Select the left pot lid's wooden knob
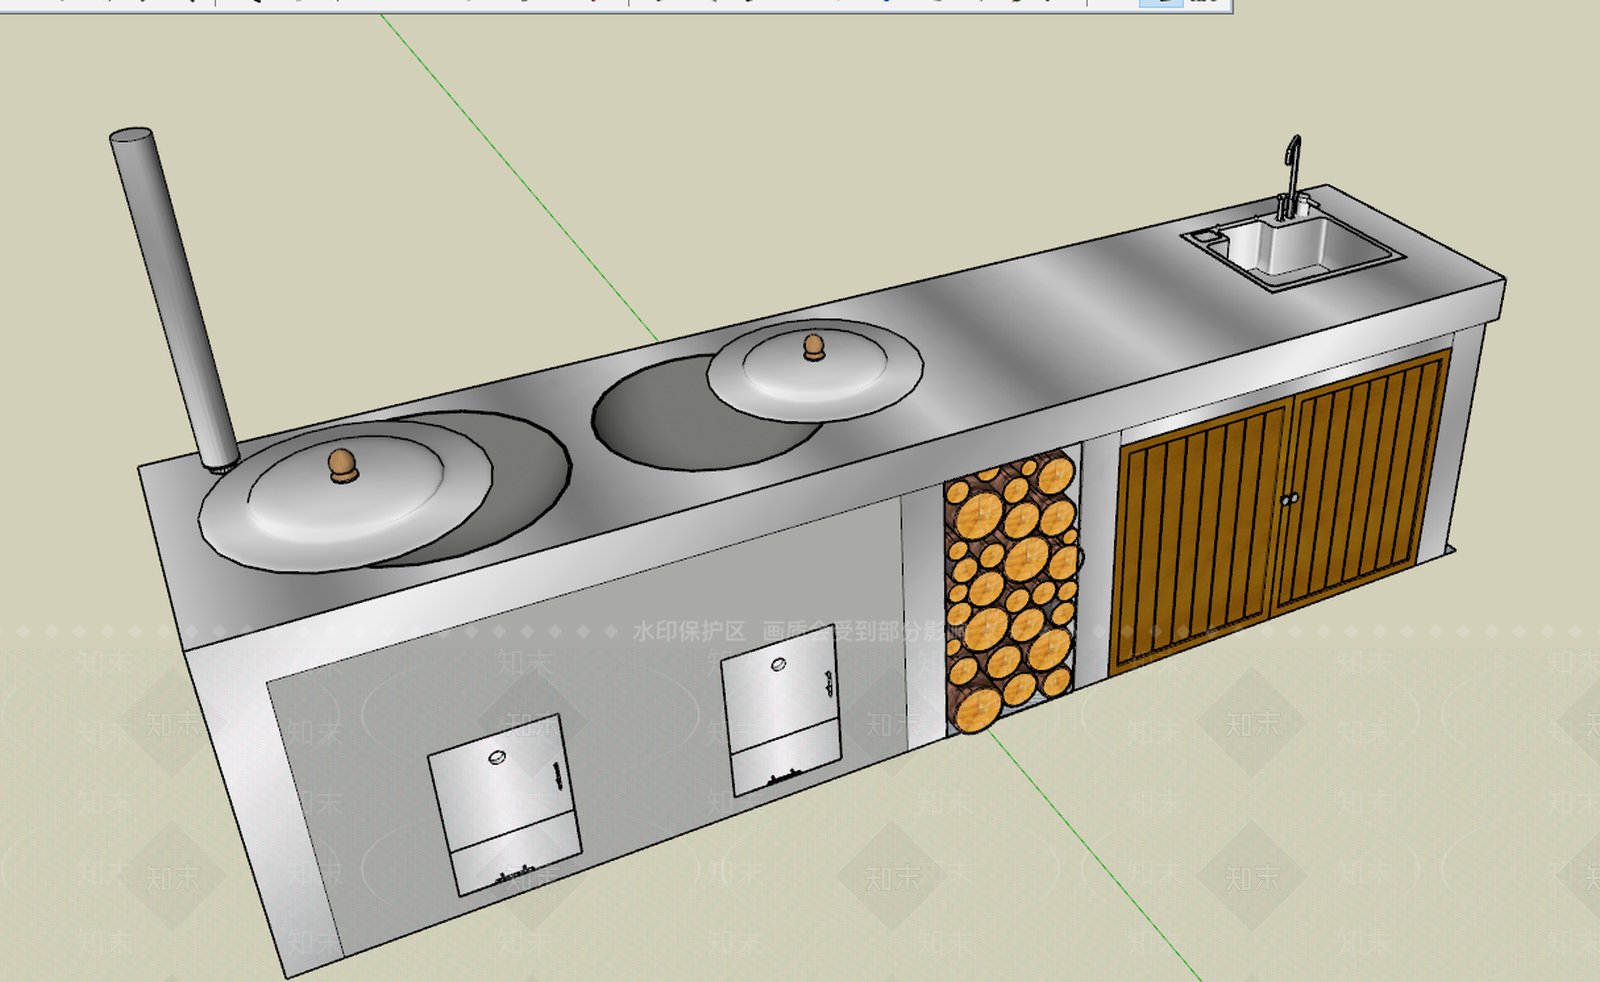 [342, 465]
